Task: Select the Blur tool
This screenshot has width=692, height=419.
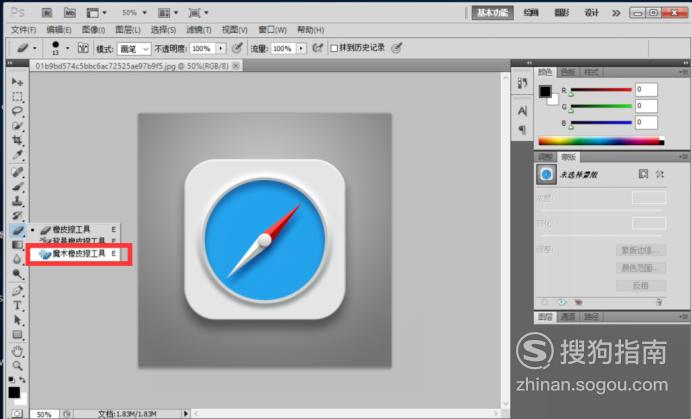Action: pos(17,259)
